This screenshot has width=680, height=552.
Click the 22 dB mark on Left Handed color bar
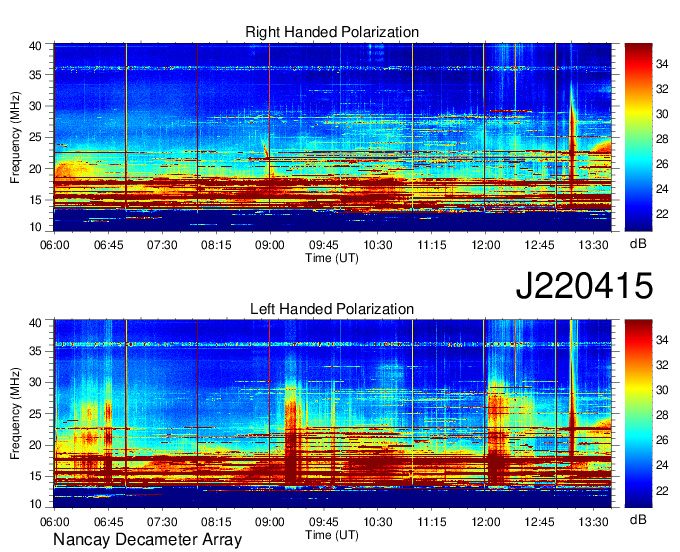662,491
